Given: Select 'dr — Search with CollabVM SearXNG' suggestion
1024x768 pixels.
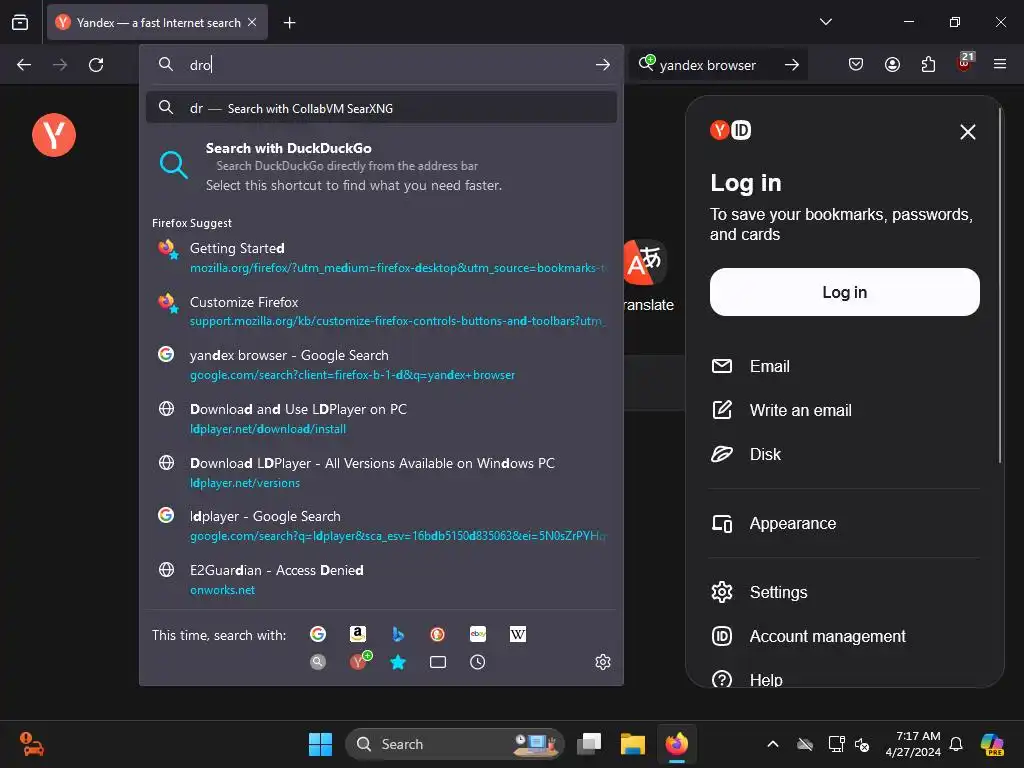Looking at the screenshot, I should [381, 108].
